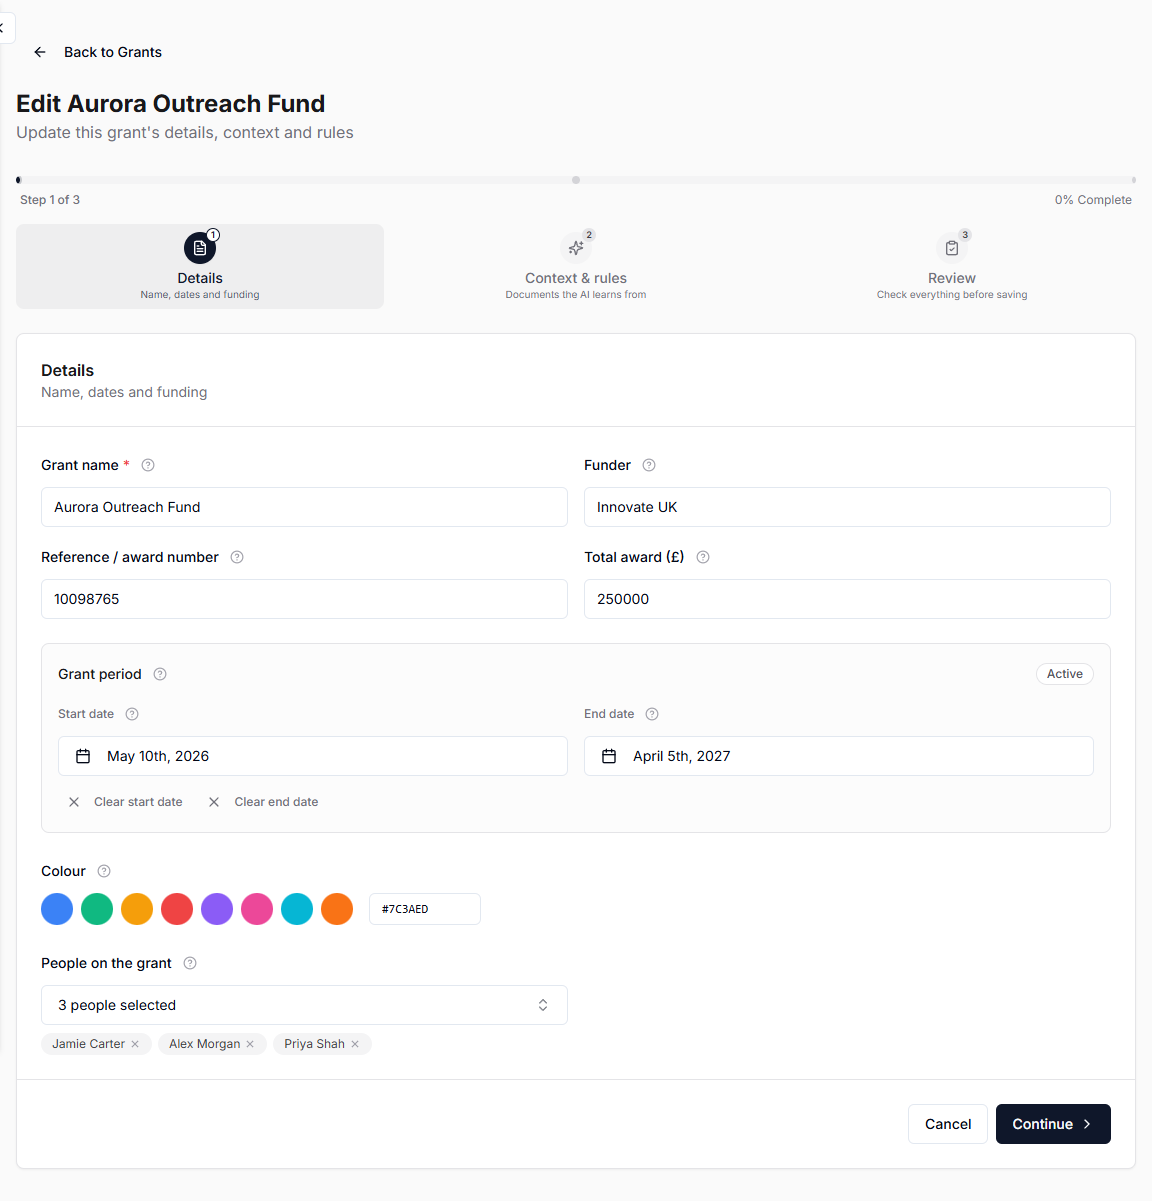Click the calendar icon in the End date field
The image size is (1152, 1201).
click(x=609, y=756)
